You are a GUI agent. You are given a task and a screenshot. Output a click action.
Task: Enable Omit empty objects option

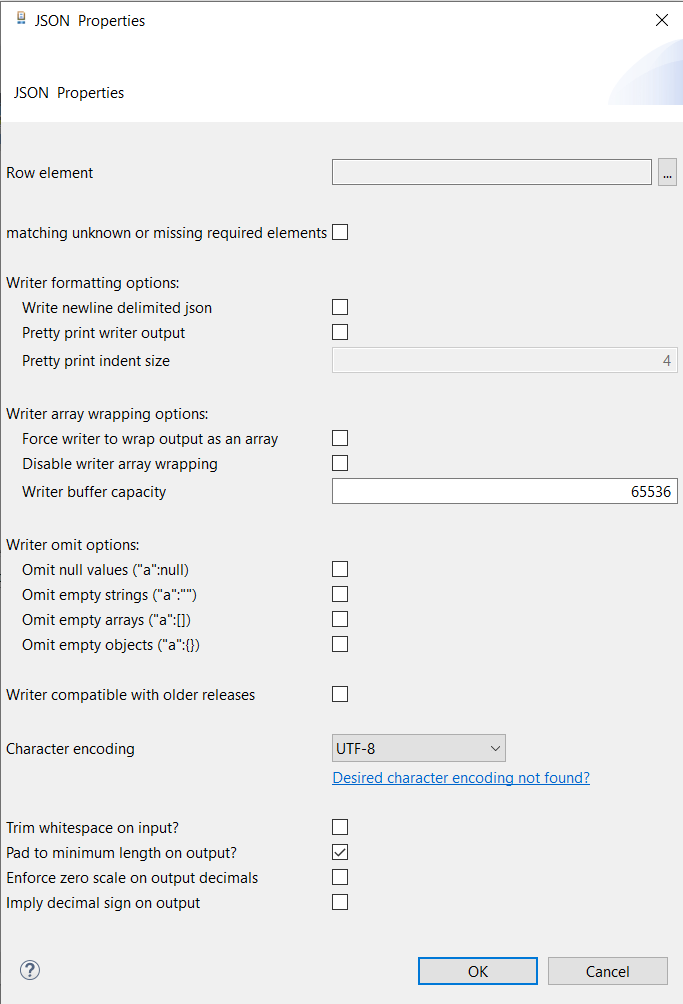(340, 644)
